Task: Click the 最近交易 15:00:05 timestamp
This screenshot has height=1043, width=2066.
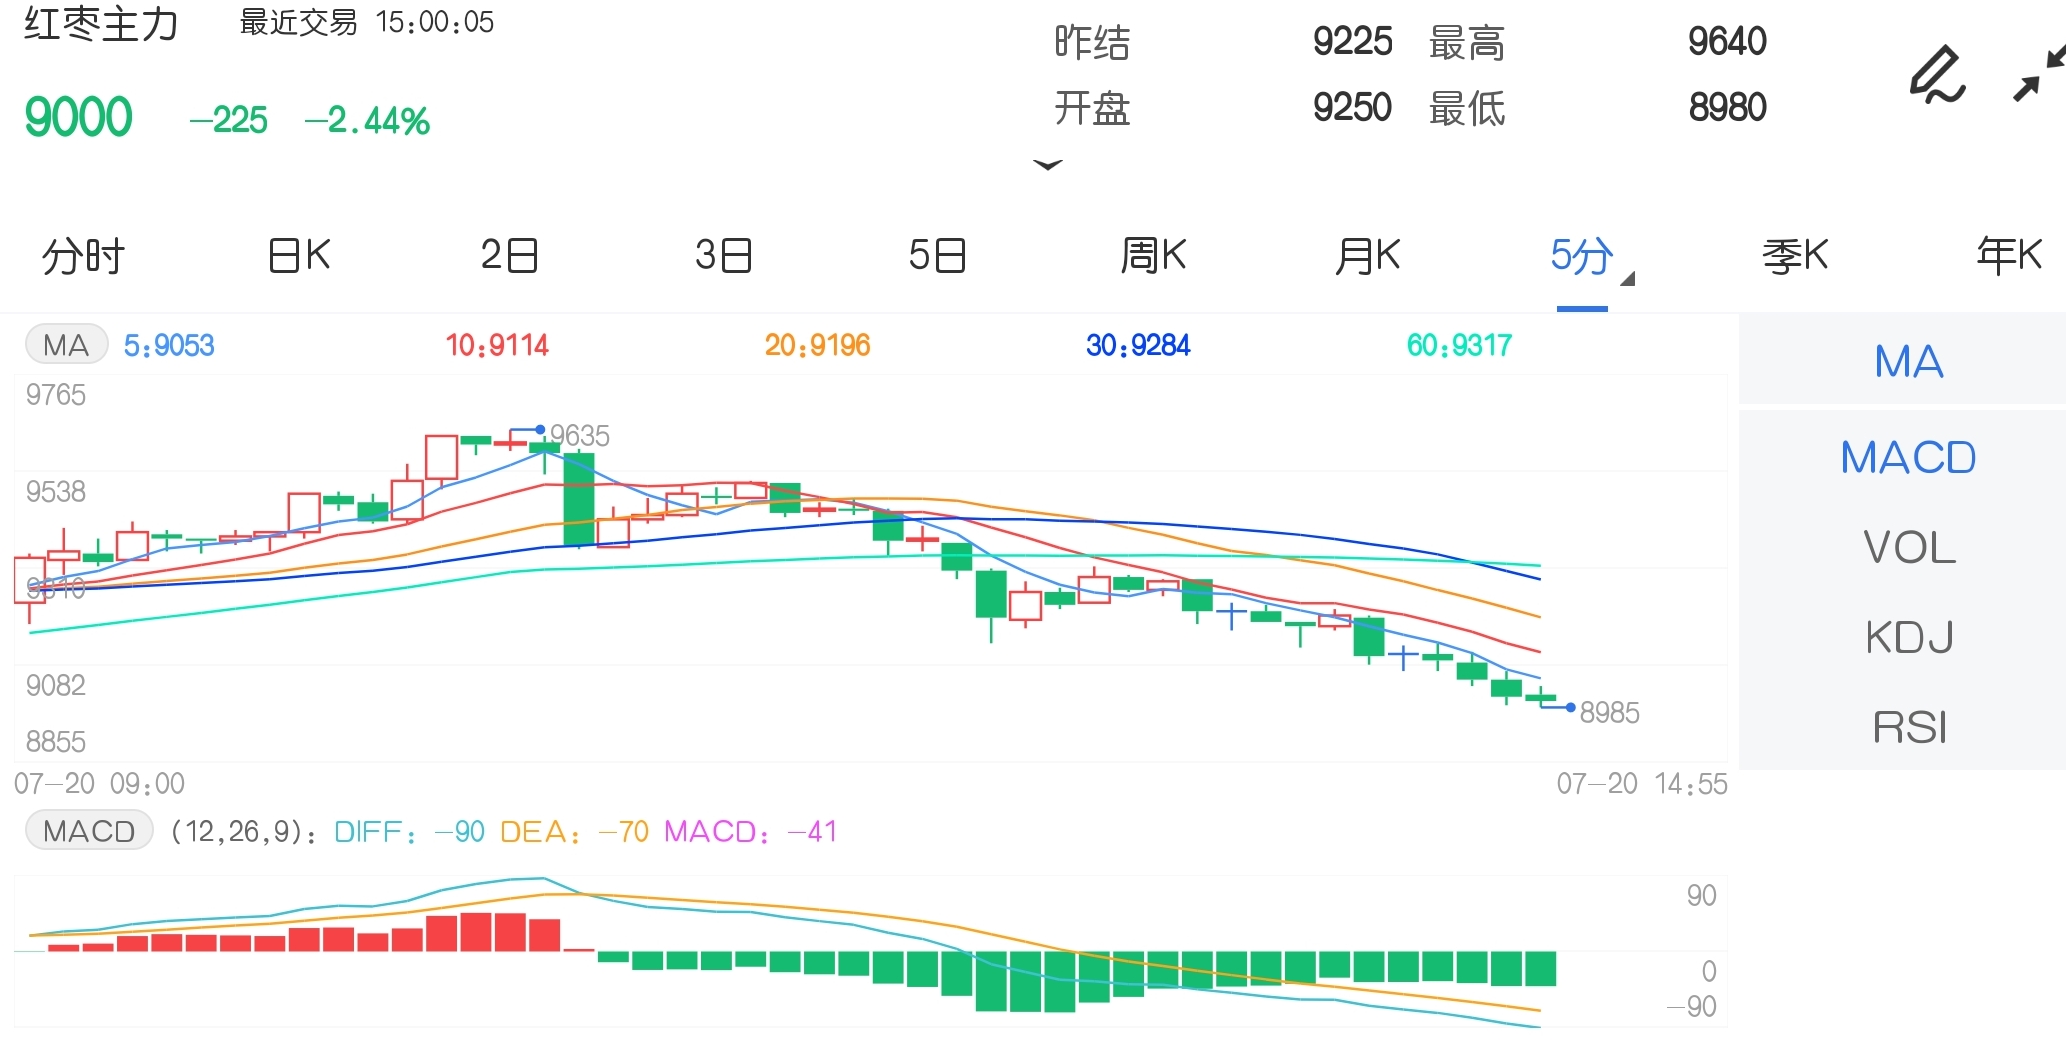Action: (x=366, y=22)
